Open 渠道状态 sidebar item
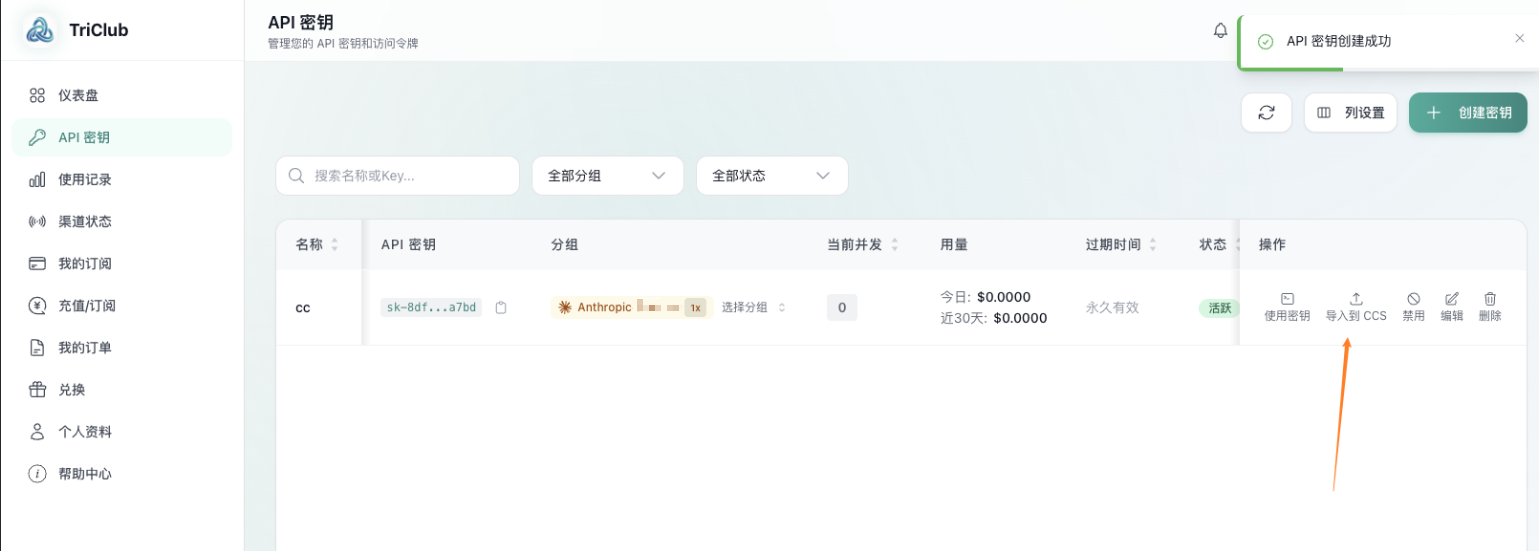Viewport: 1539px width, 551px height. [x=122, y=222]
